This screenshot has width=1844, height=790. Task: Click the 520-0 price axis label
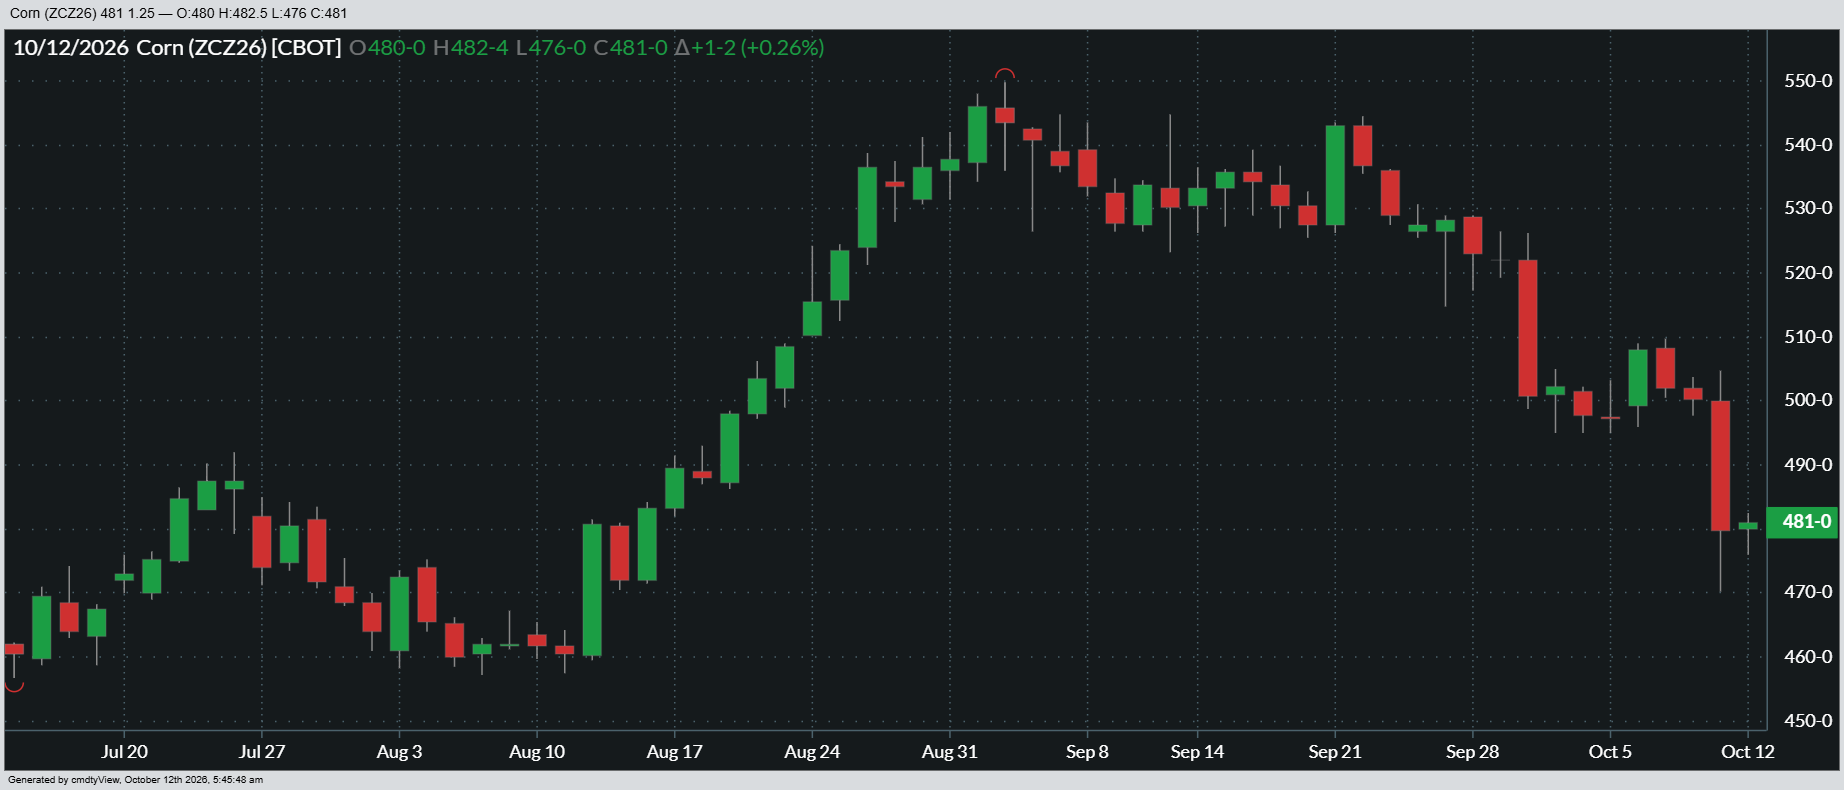[1808, 273]
